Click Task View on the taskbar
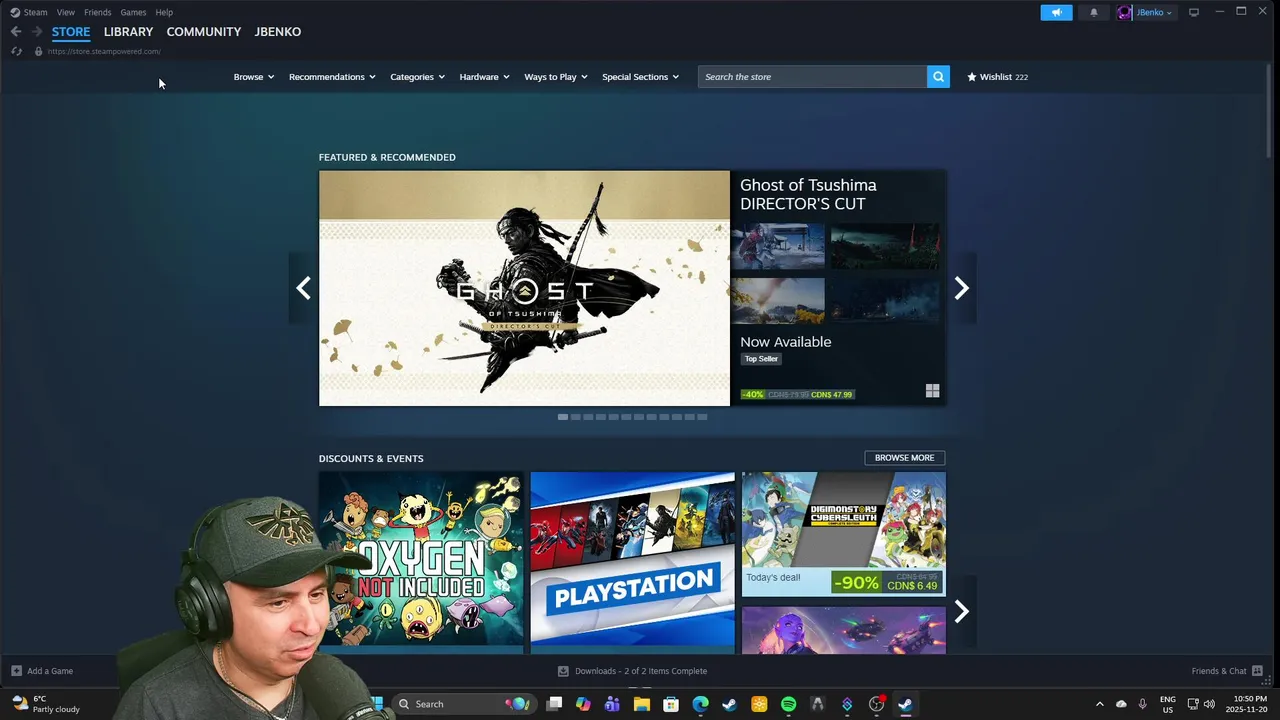The height and width of the screenshot is (720, 1280). pos(554,704)
